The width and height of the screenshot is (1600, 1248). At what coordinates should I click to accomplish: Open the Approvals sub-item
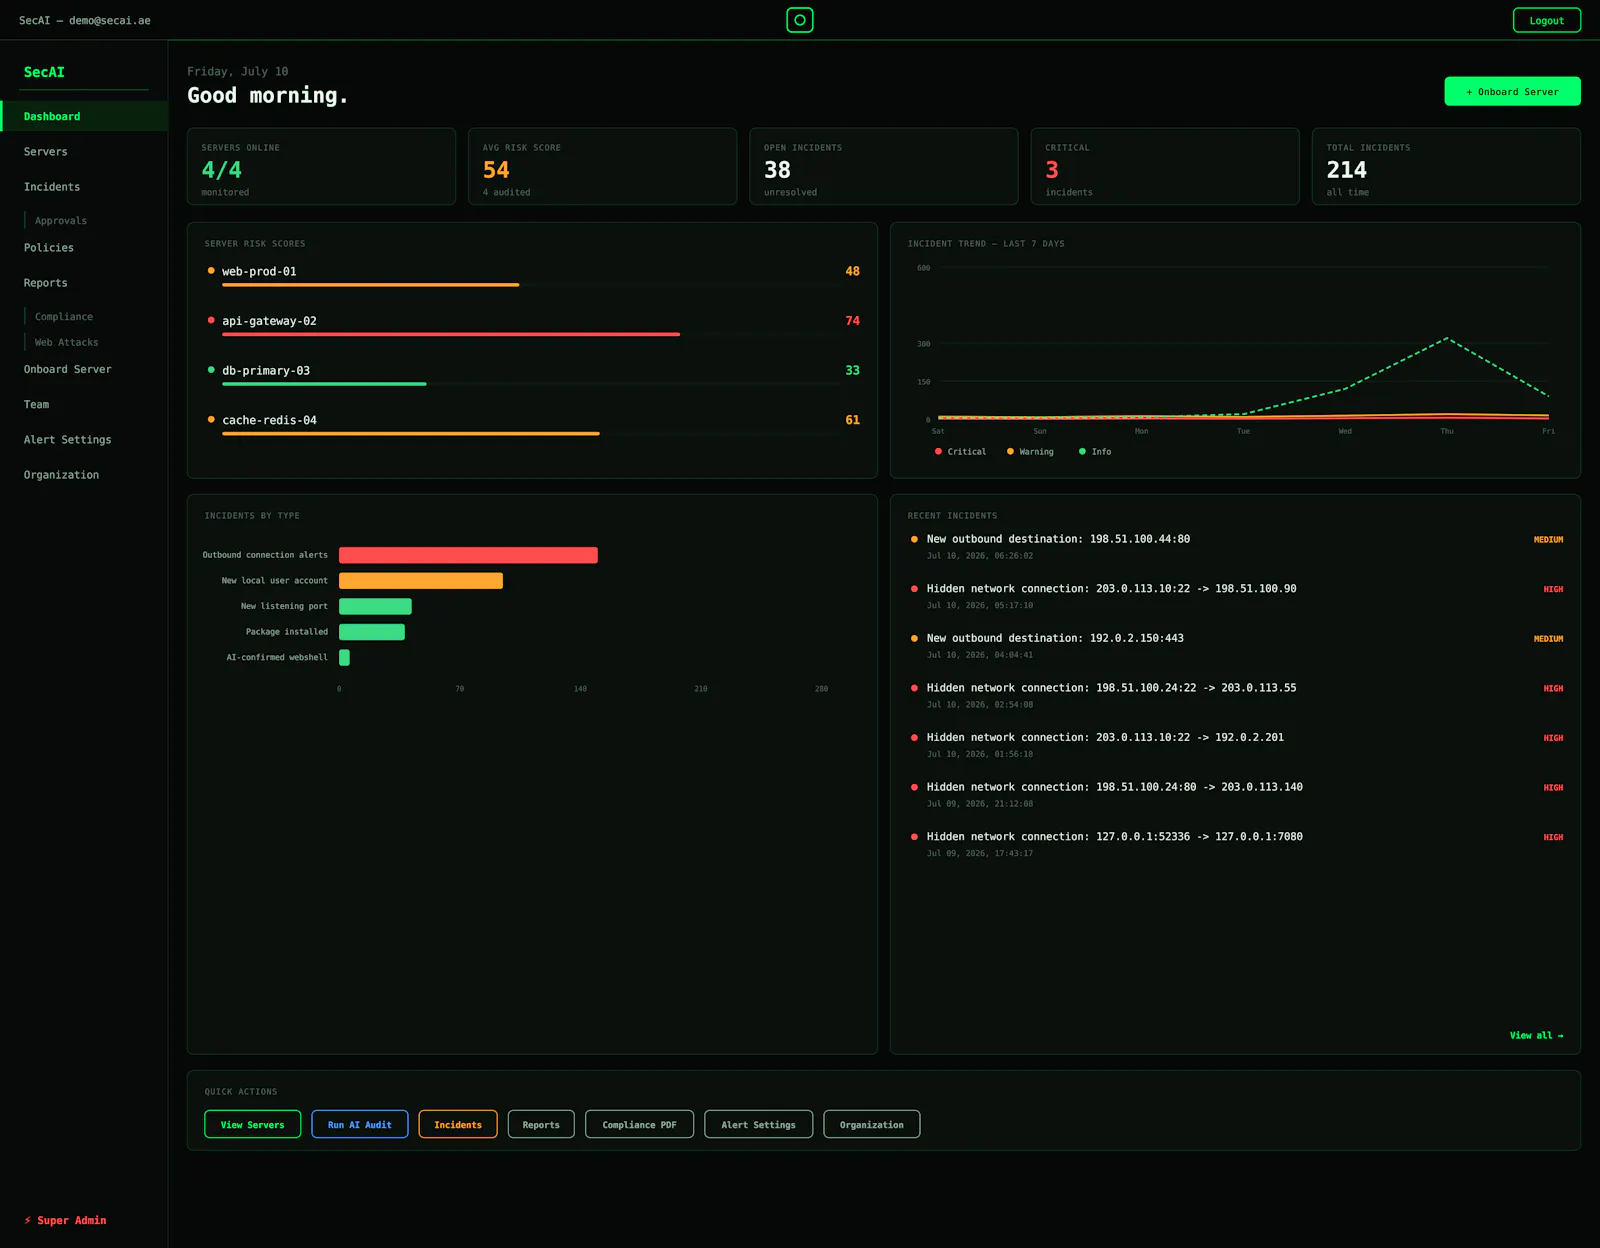click(x=61, y=221)
